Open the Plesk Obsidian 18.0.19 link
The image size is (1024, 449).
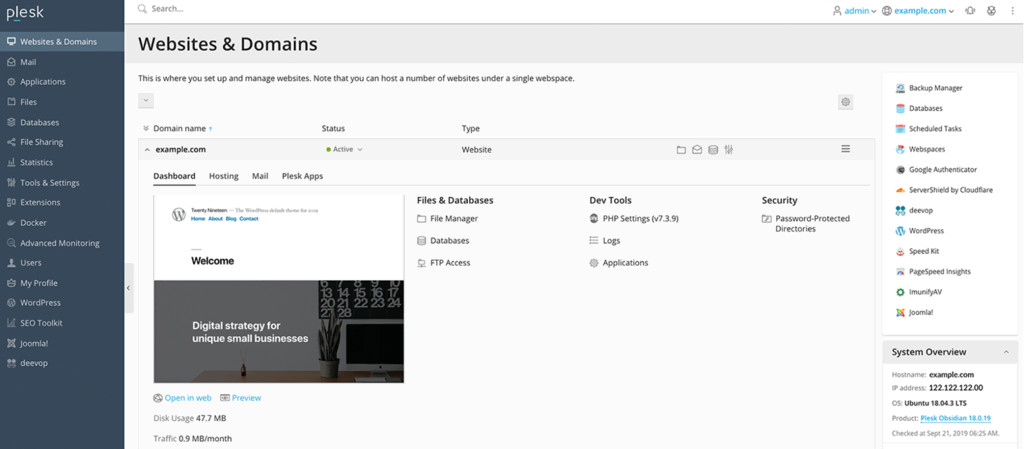coord(955,418)
